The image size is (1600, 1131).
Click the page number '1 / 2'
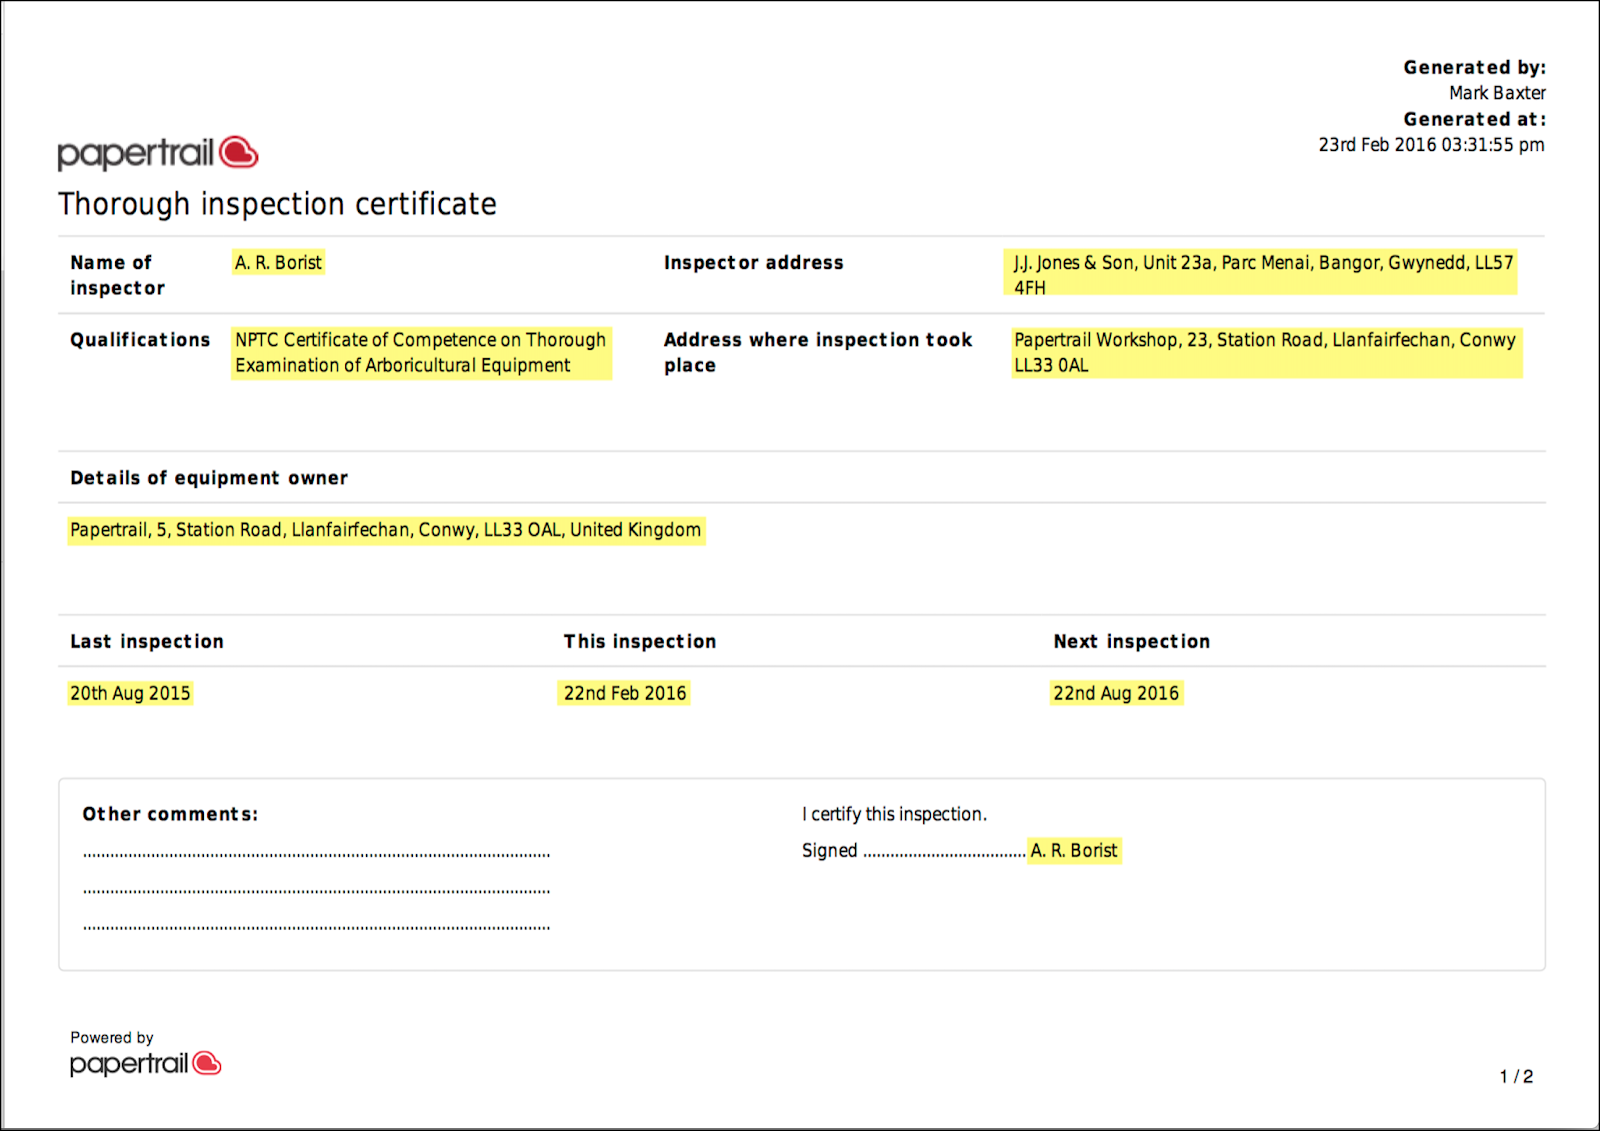(1516, 1076)
